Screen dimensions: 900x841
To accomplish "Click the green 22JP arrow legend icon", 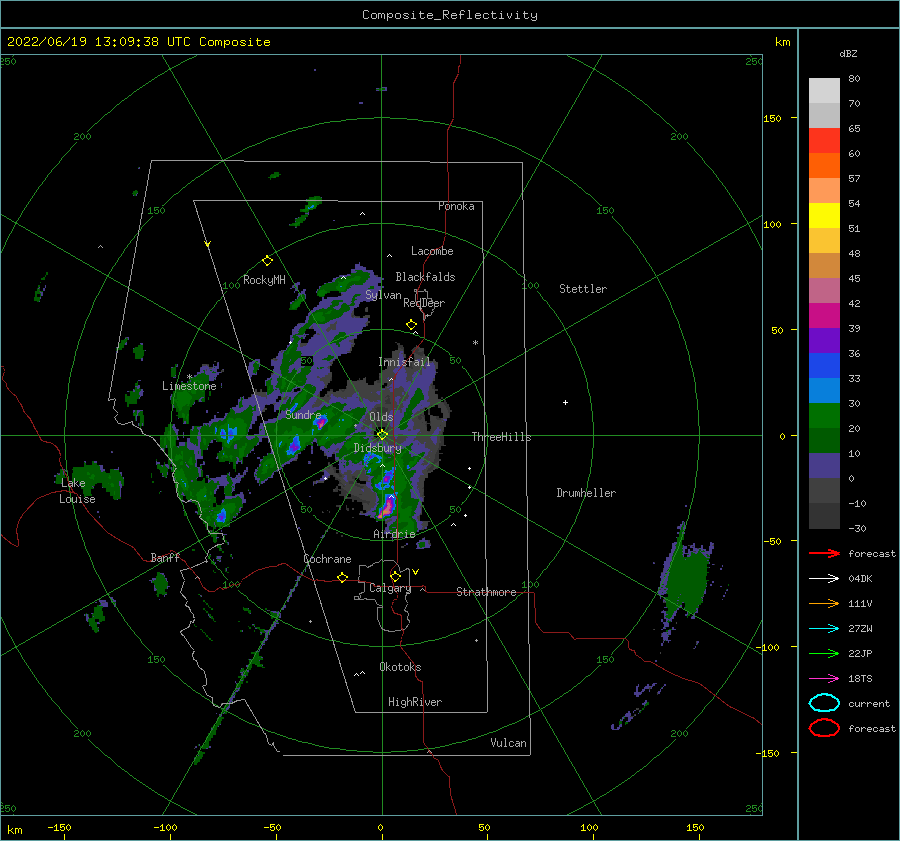I will click(x=824, y=653).
